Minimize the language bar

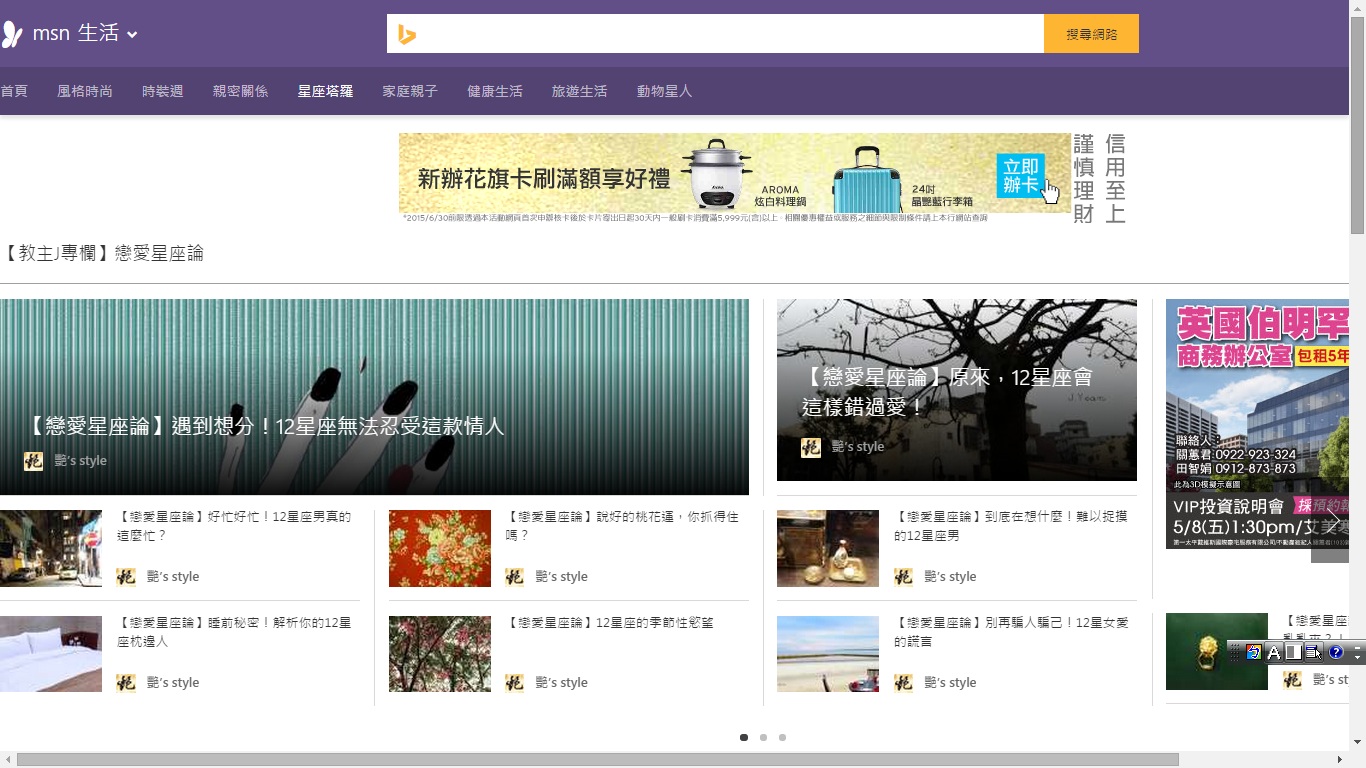(1357, 647)
